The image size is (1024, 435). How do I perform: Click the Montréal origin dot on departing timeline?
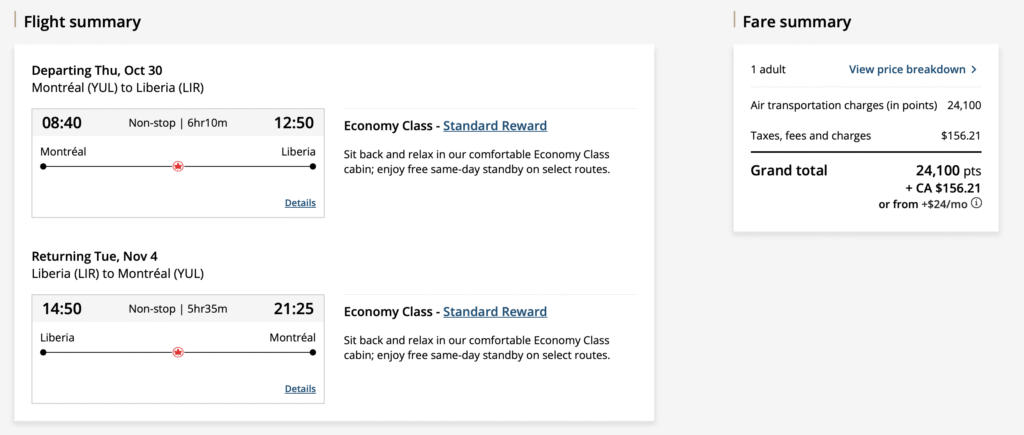point(43,166)
